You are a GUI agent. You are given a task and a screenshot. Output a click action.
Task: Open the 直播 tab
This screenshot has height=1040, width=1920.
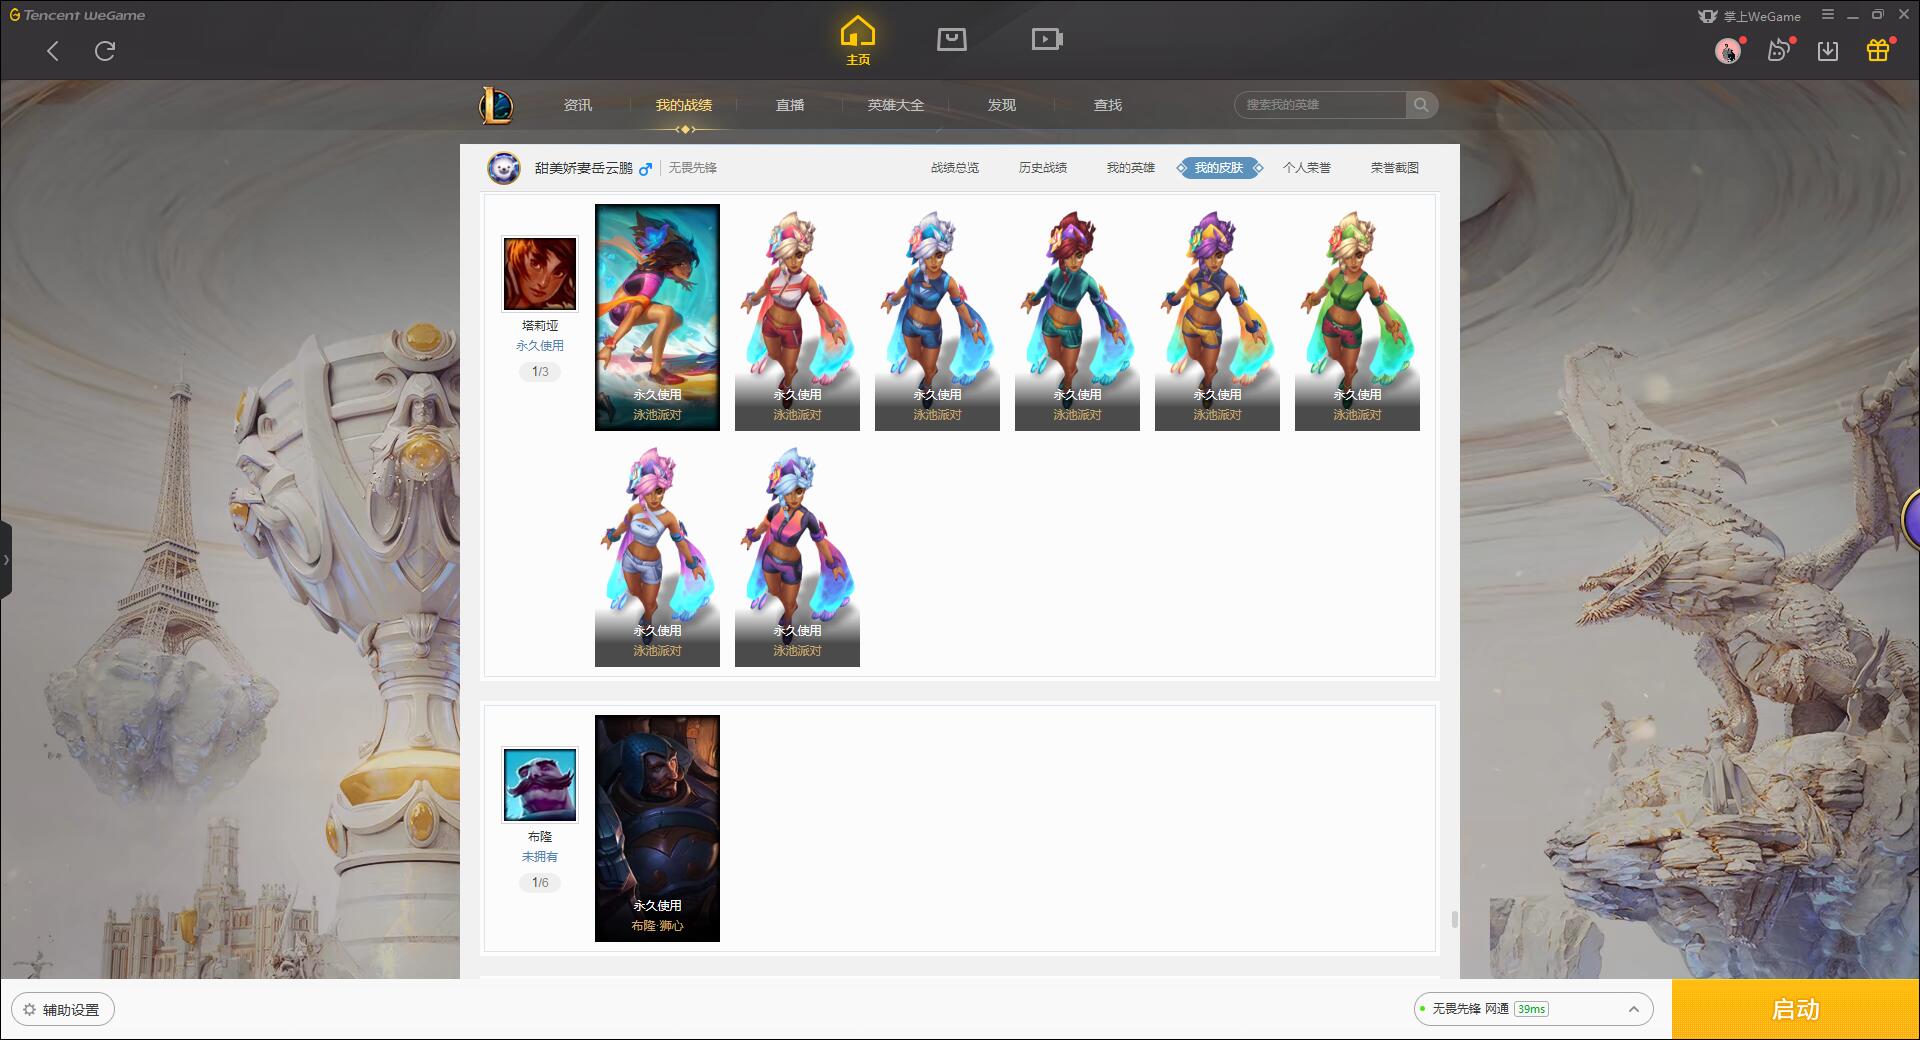790,105
